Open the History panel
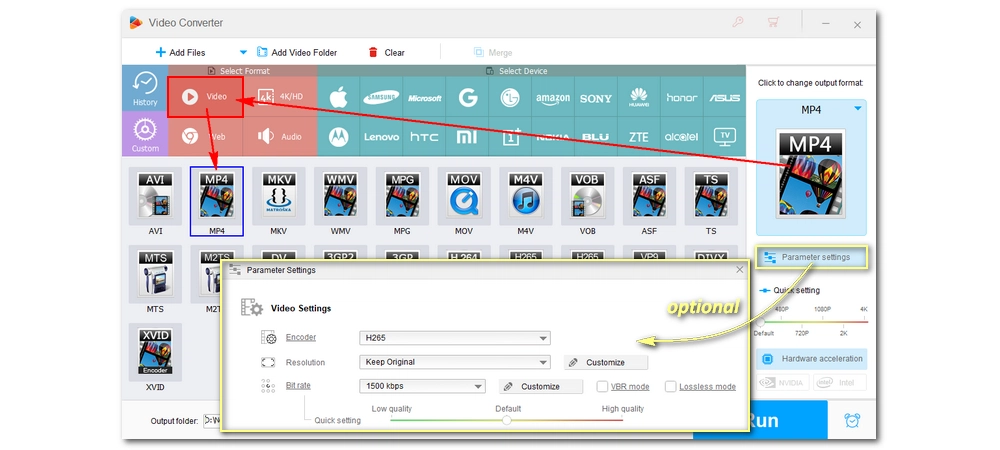 [x=145, y=88]
